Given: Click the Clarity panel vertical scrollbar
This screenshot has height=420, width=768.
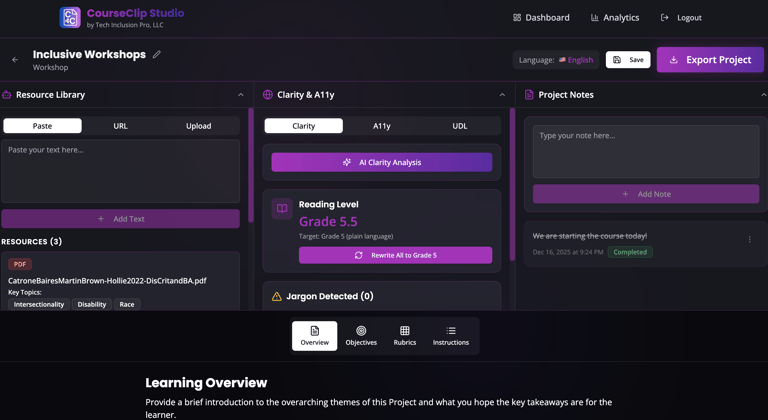Looking at the screenshot, I should click(x=512, y=184).
